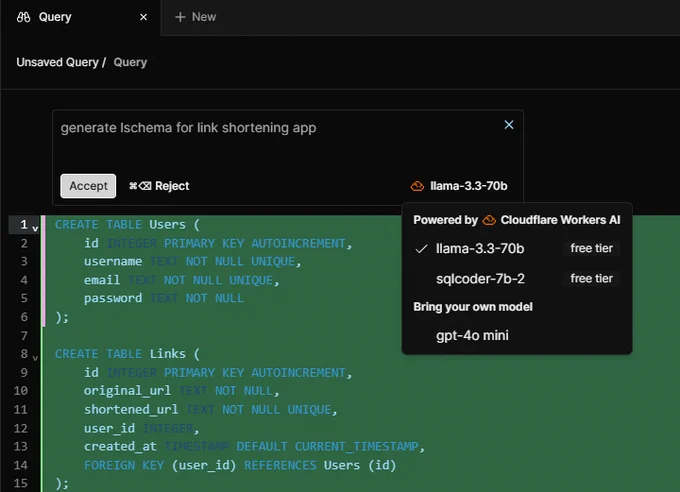
Task: Click the email TEXT NOT NULL UNIQUE line
Action: 181,280
